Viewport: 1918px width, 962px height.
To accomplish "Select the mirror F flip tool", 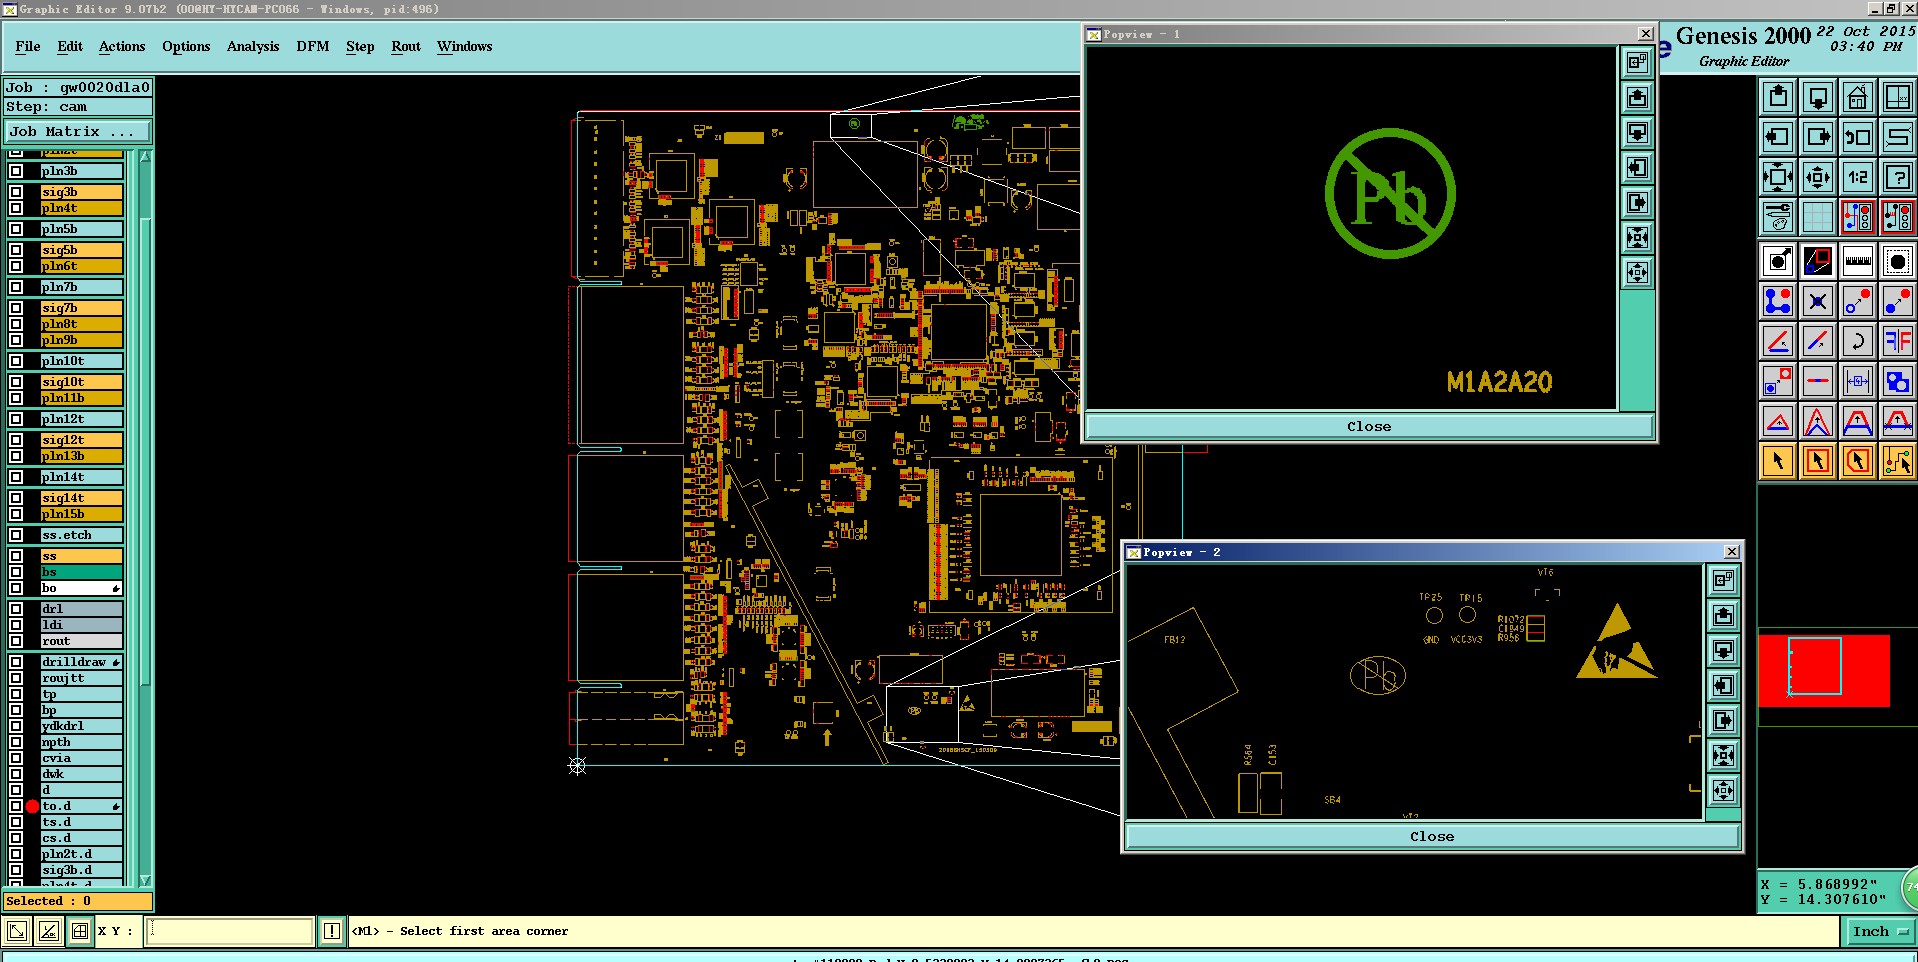I will [1897, 341].
